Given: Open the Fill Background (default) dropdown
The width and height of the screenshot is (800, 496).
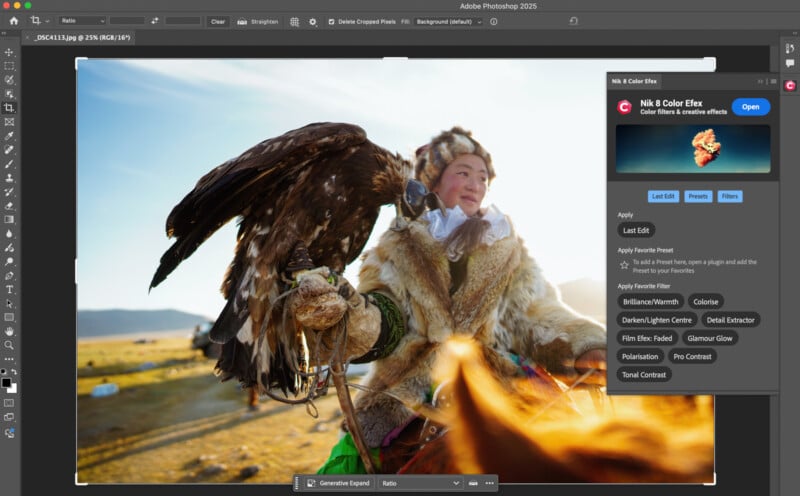Looking at the screenshot, I should (449, 21).
